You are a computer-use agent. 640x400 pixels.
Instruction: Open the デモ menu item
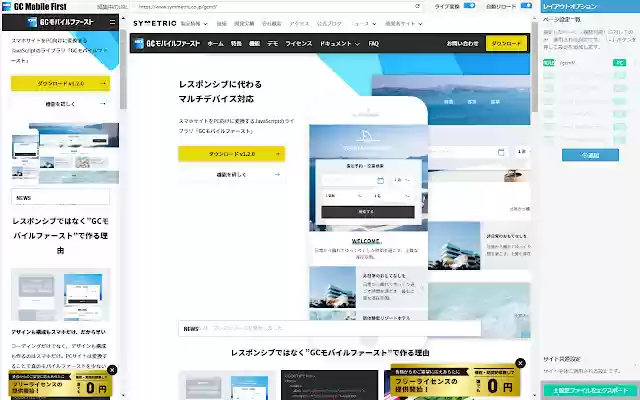click(273, 43)
